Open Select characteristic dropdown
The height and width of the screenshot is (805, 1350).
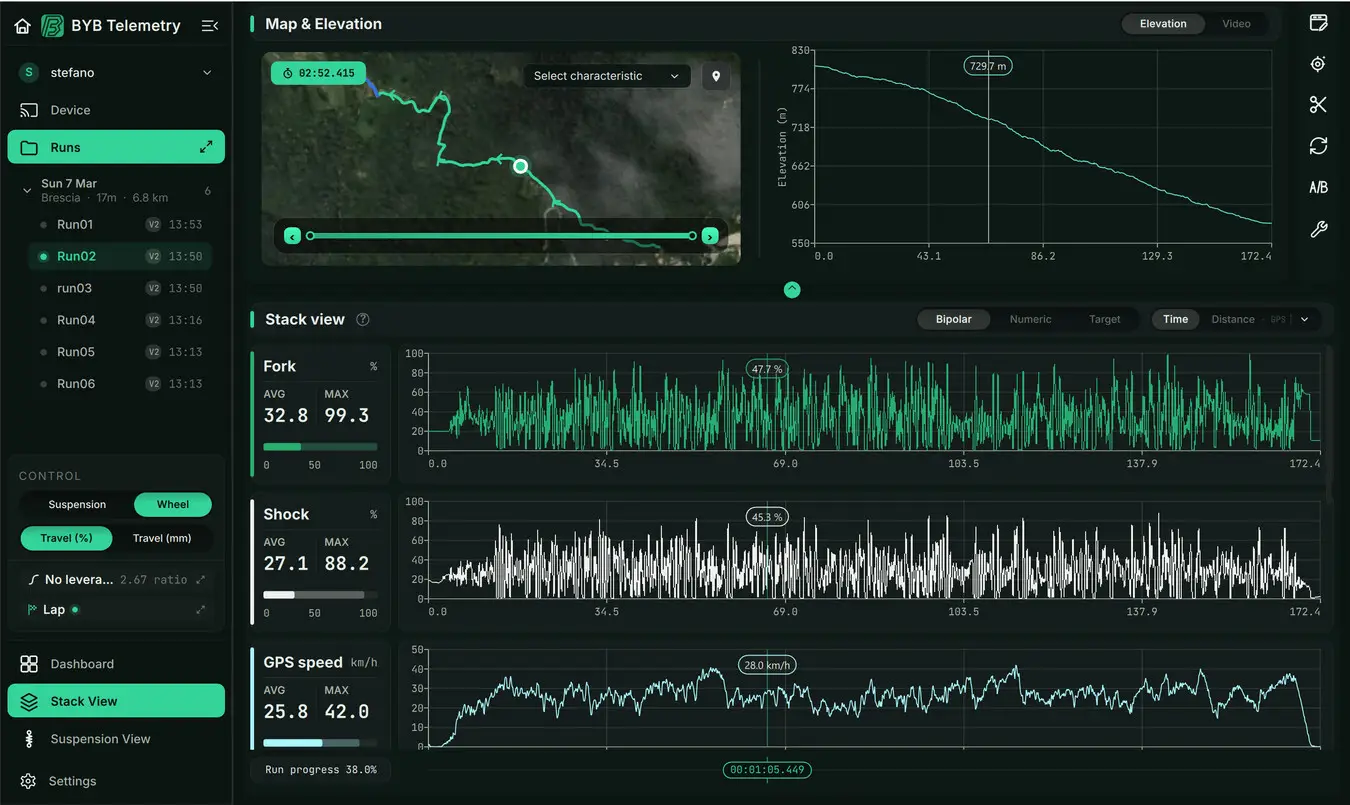(607, 76)
